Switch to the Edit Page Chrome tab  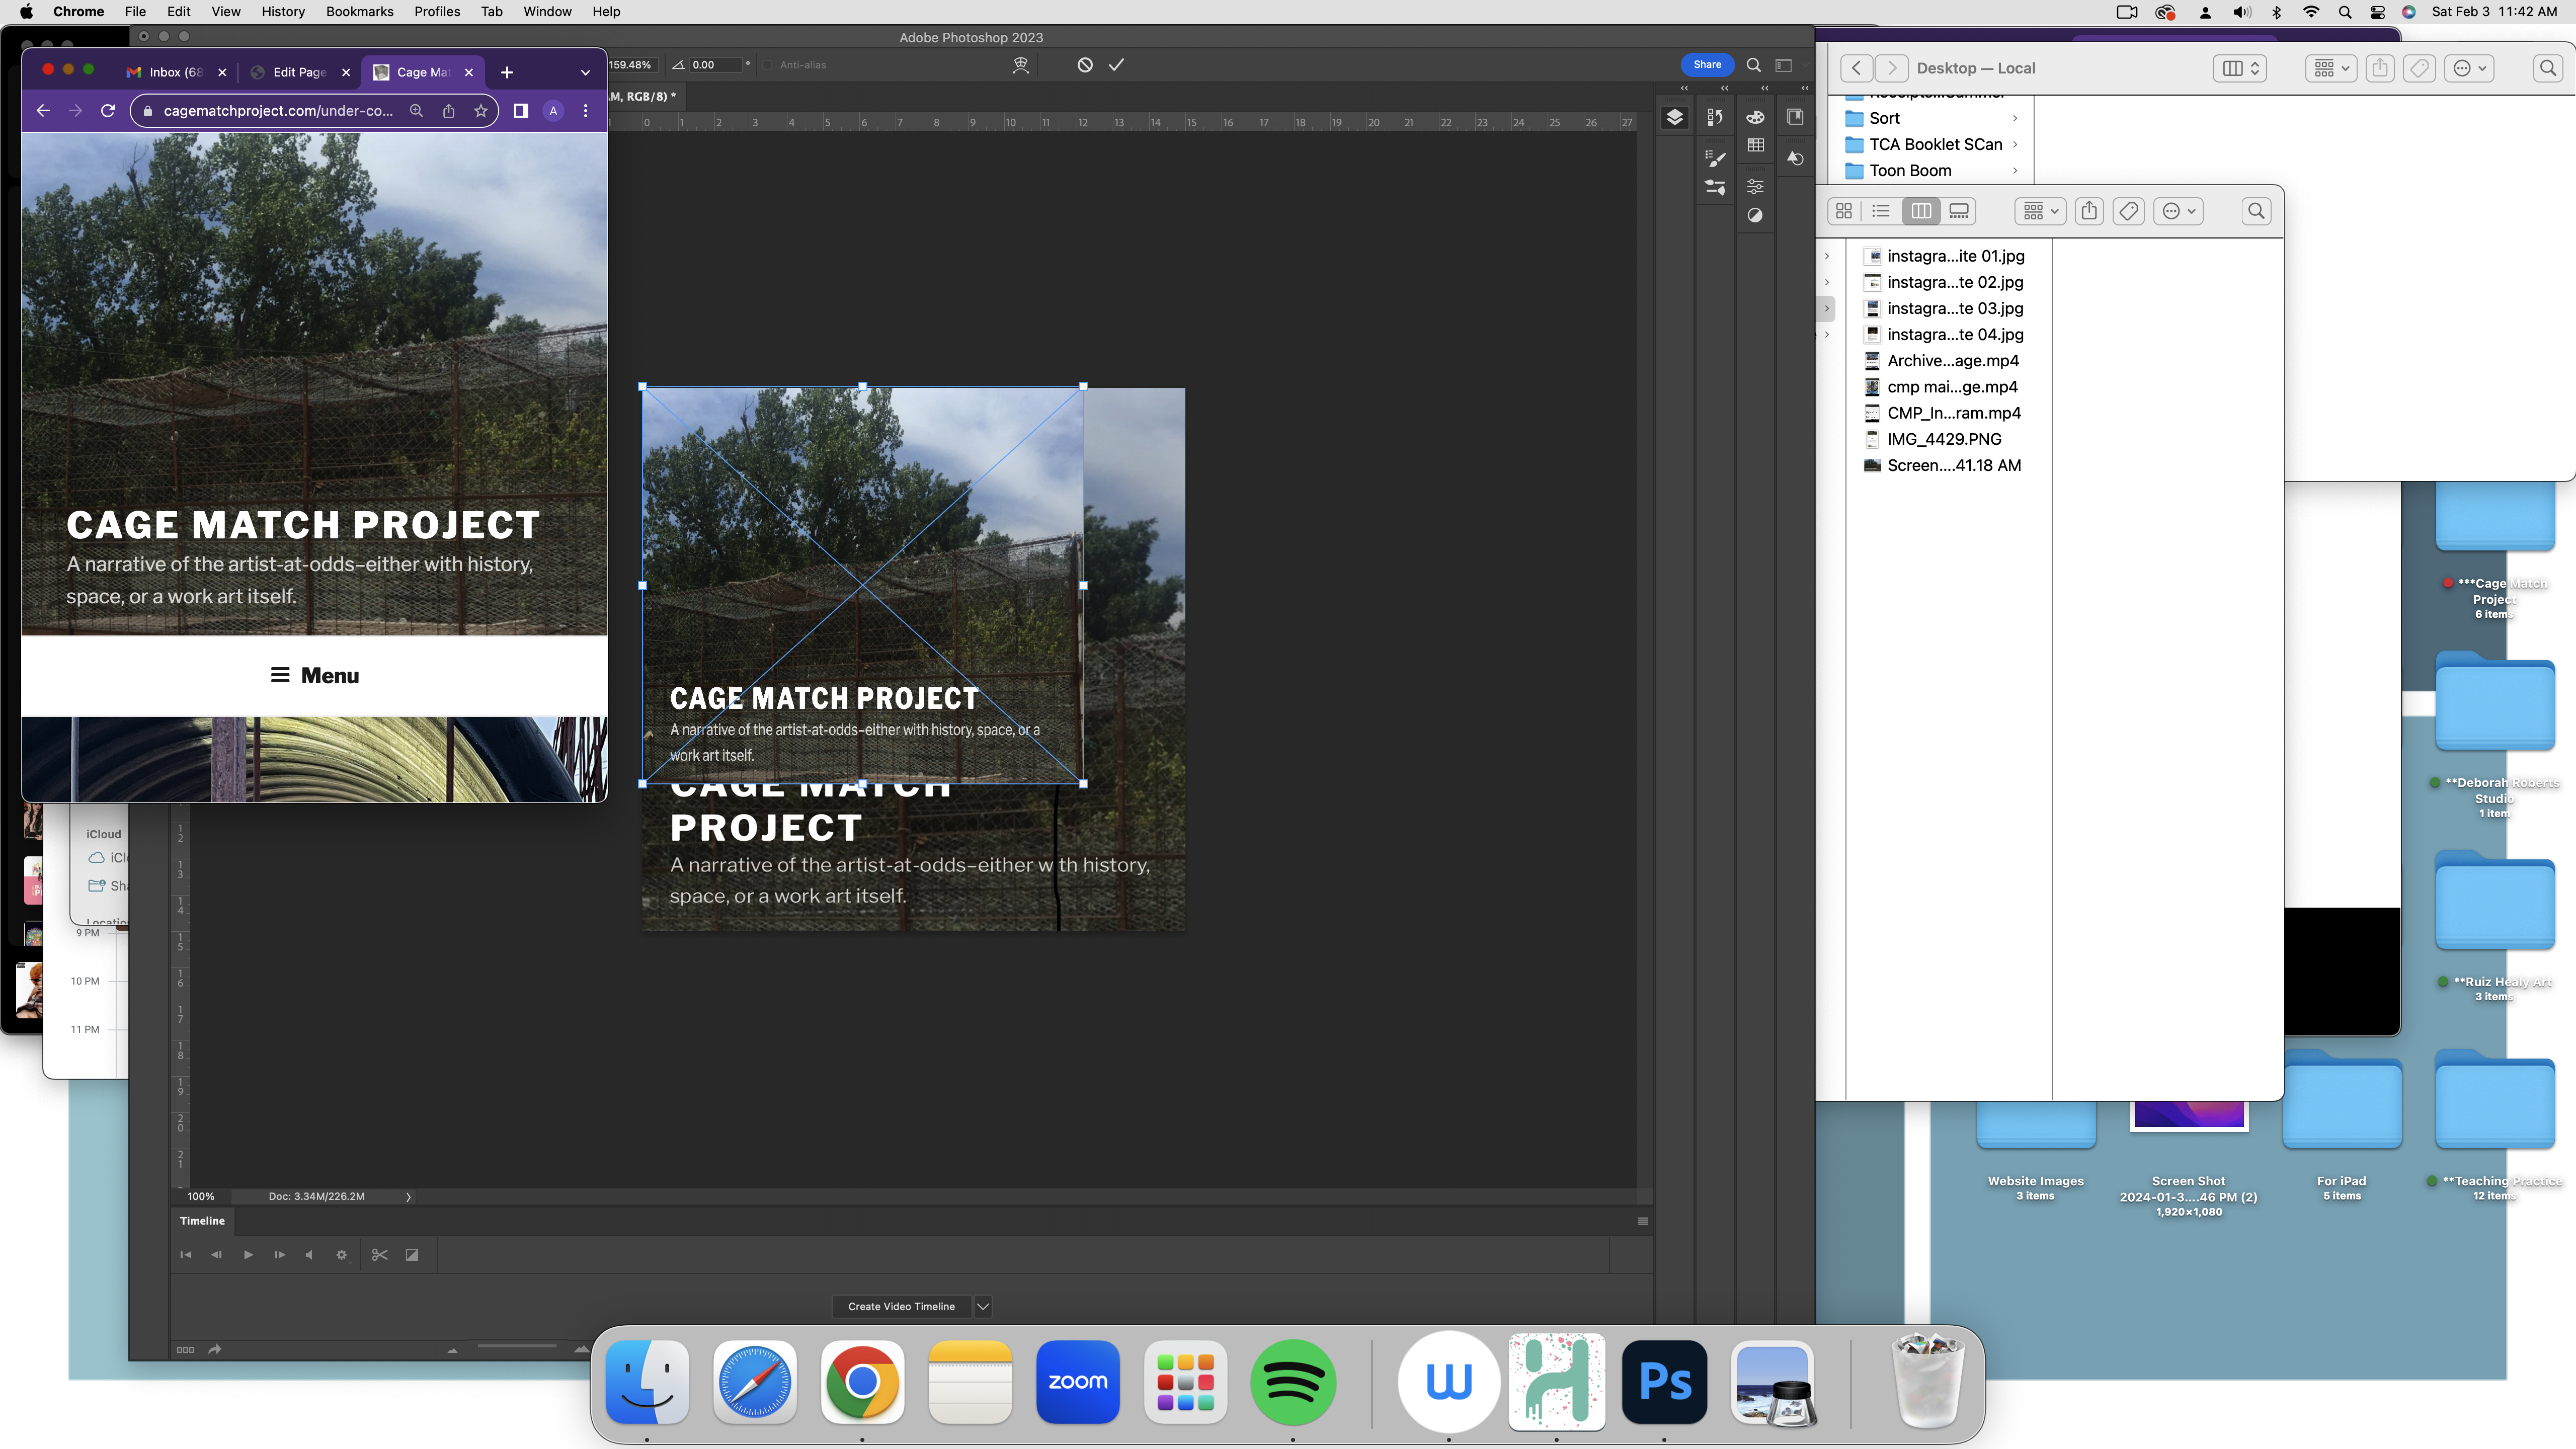(x=299, y=72)
